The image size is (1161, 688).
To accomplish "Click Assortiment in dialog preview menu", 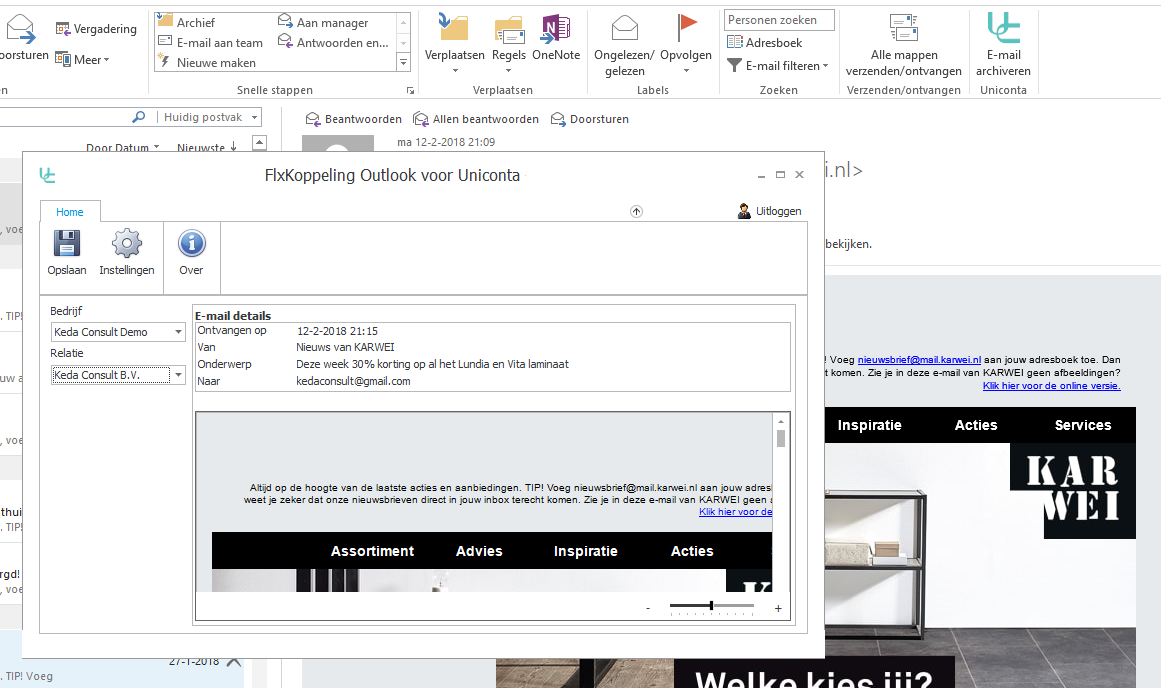I will (x=372, y=551).
